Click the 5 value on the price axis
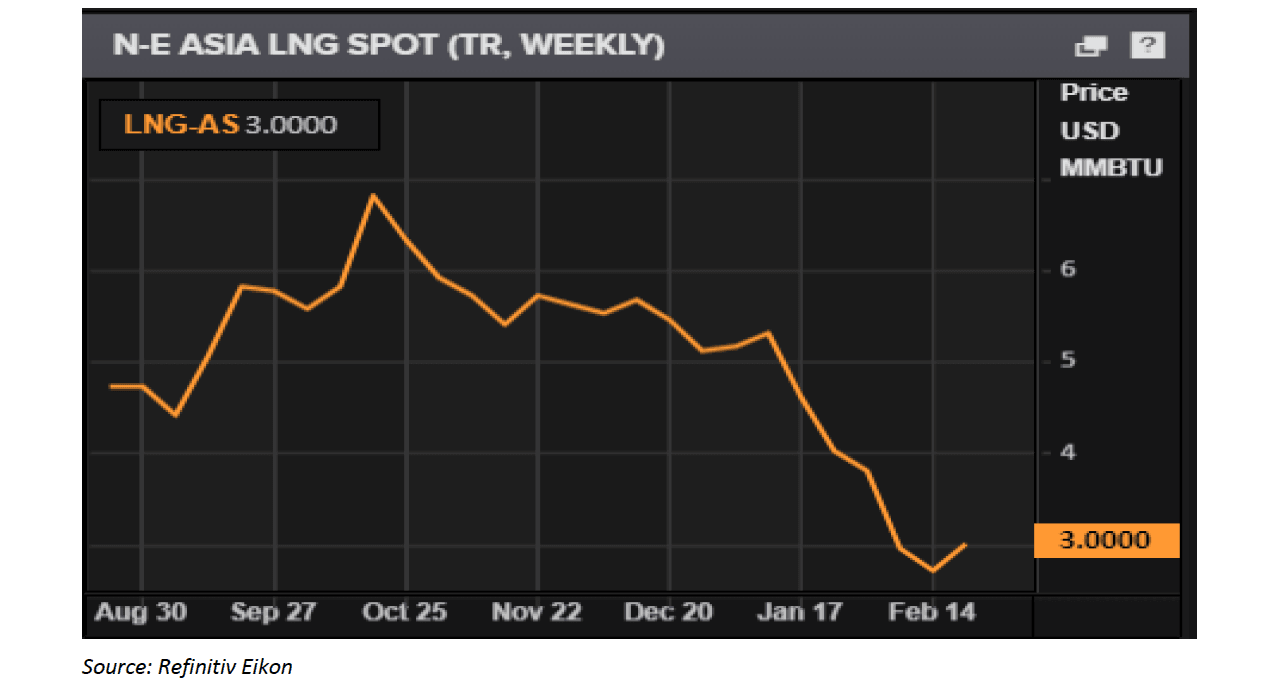Image resolution: width=1271 pixels, height=684 pixels. [x=1068, y=360]
